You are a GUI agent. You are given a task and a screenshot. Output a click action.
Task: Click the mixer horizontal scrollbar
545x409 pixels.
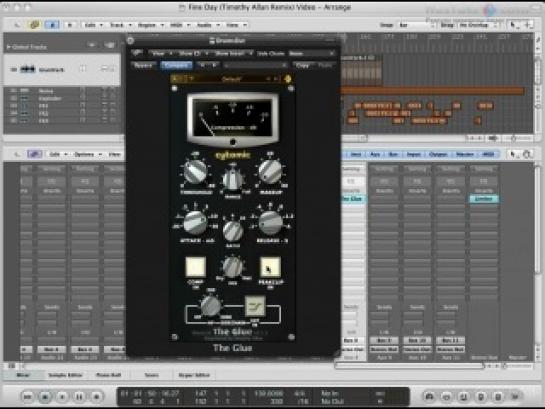point(409,366)
